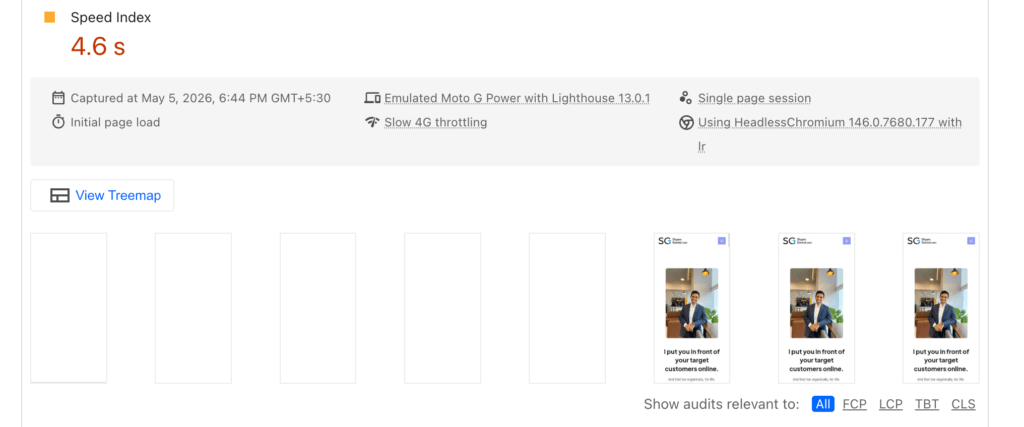Click the Single page session link
The height and width of the screenshot is (427, 1024).
(x=754, y=98)
